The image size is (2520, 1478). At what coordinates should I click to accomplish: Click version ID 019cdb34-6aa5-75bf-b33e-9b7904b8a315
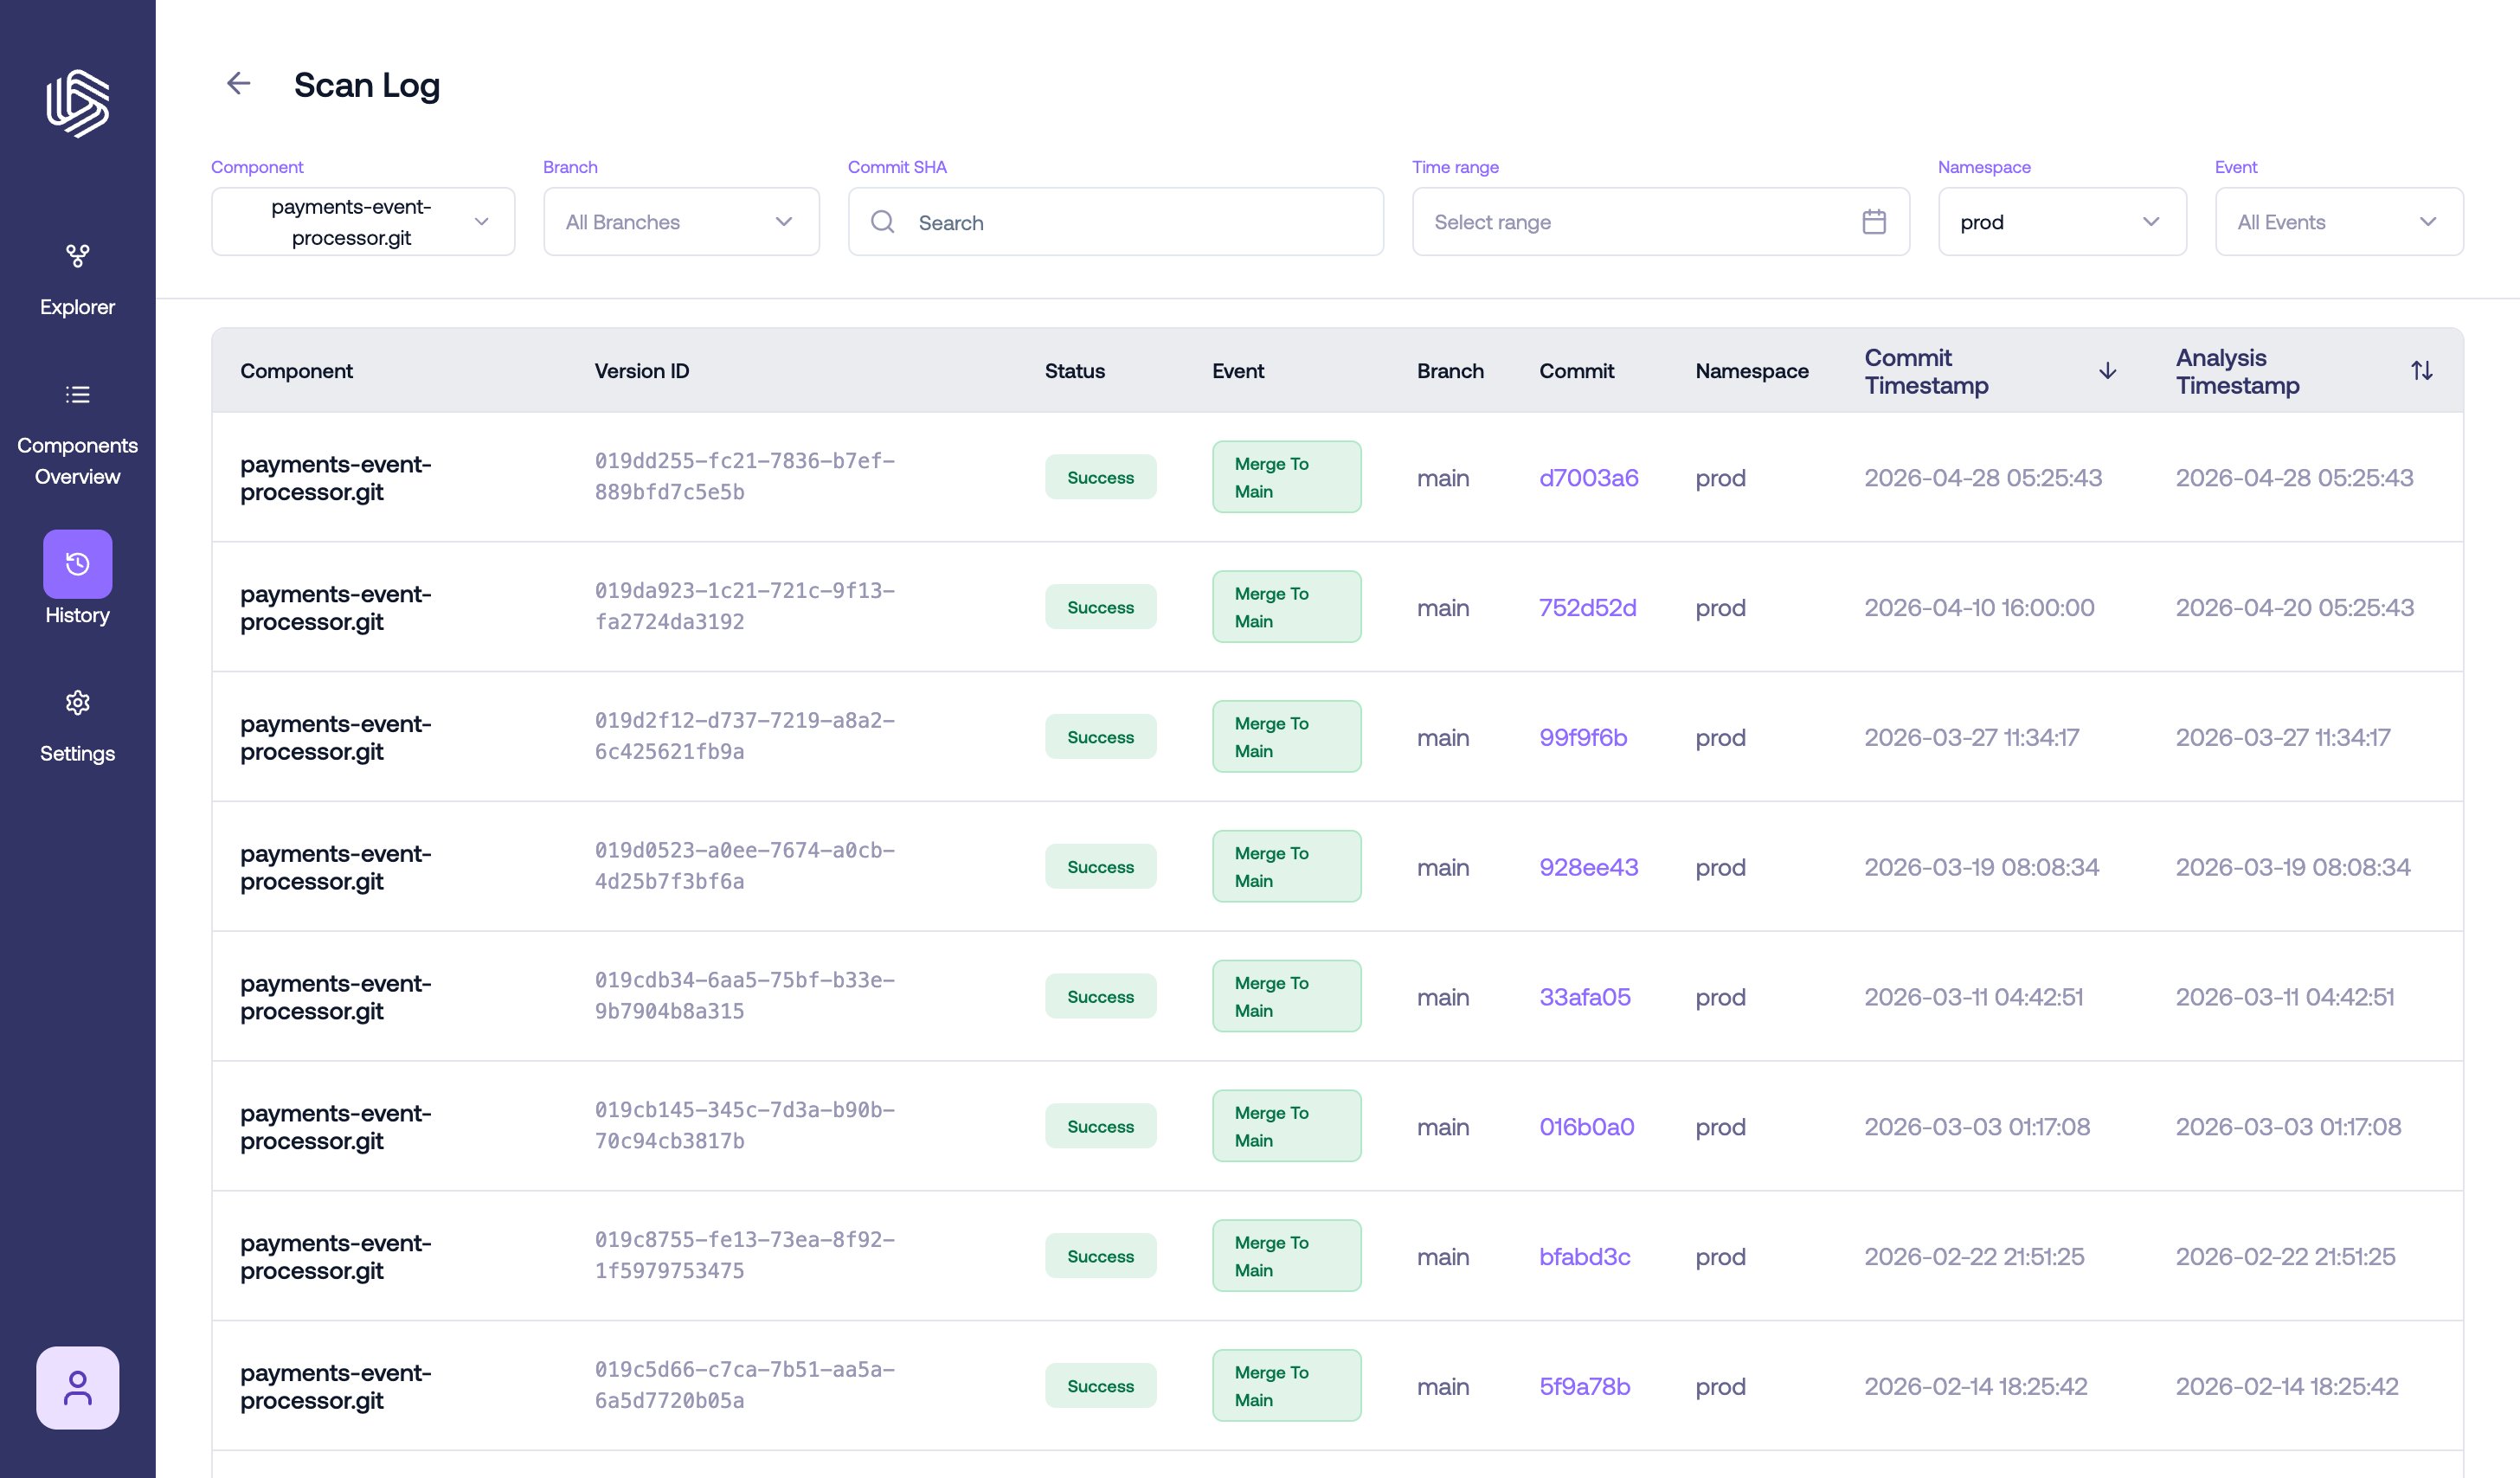744,996
